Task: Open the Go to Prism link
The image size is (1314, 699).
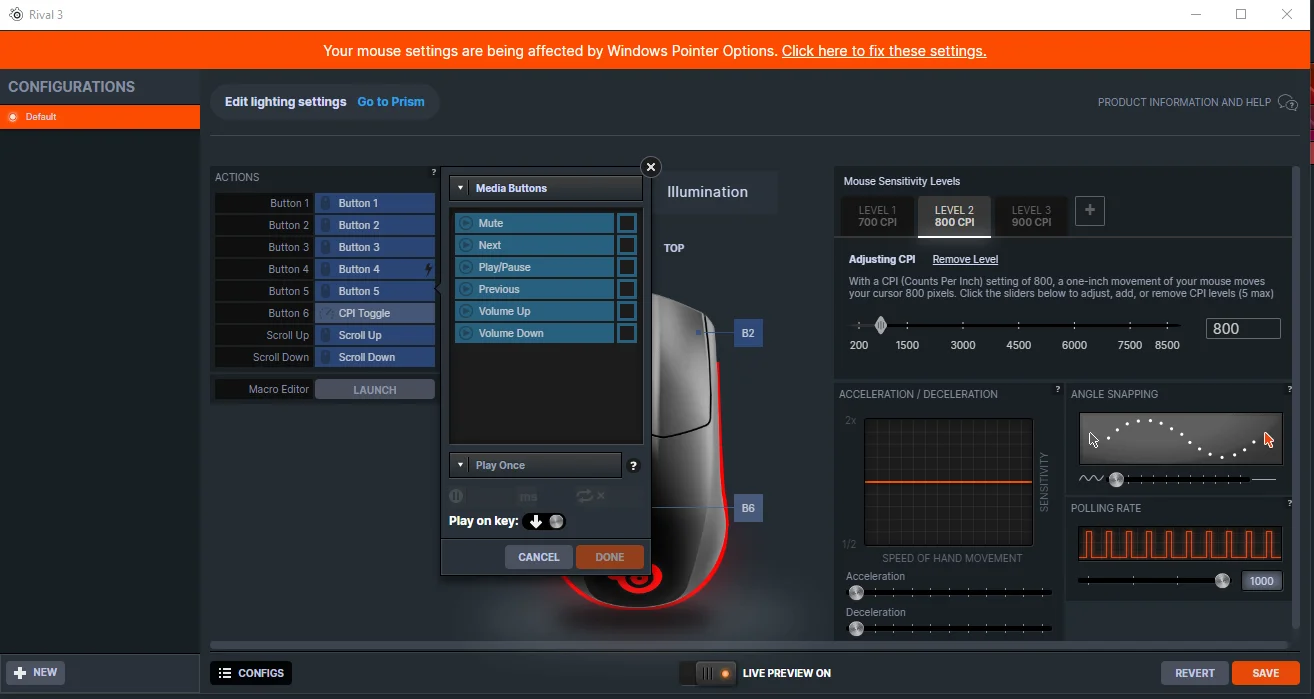Action: tap(391, 102)
